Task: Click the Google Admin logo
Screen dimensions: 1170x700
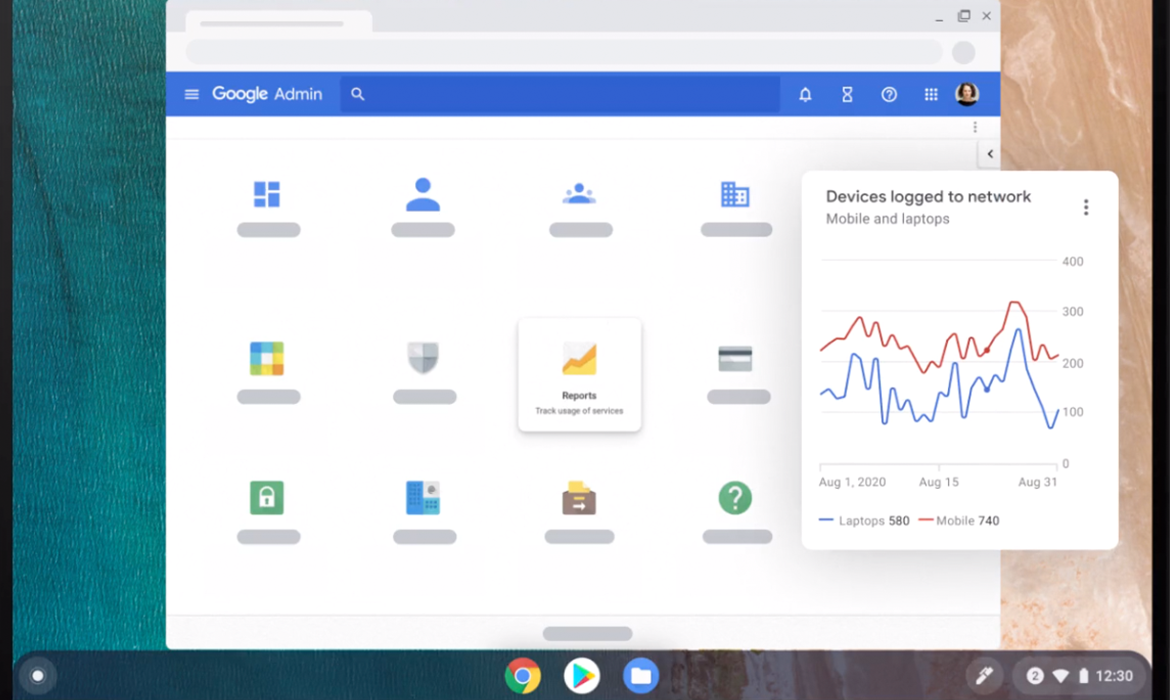Action: point(267,94)
